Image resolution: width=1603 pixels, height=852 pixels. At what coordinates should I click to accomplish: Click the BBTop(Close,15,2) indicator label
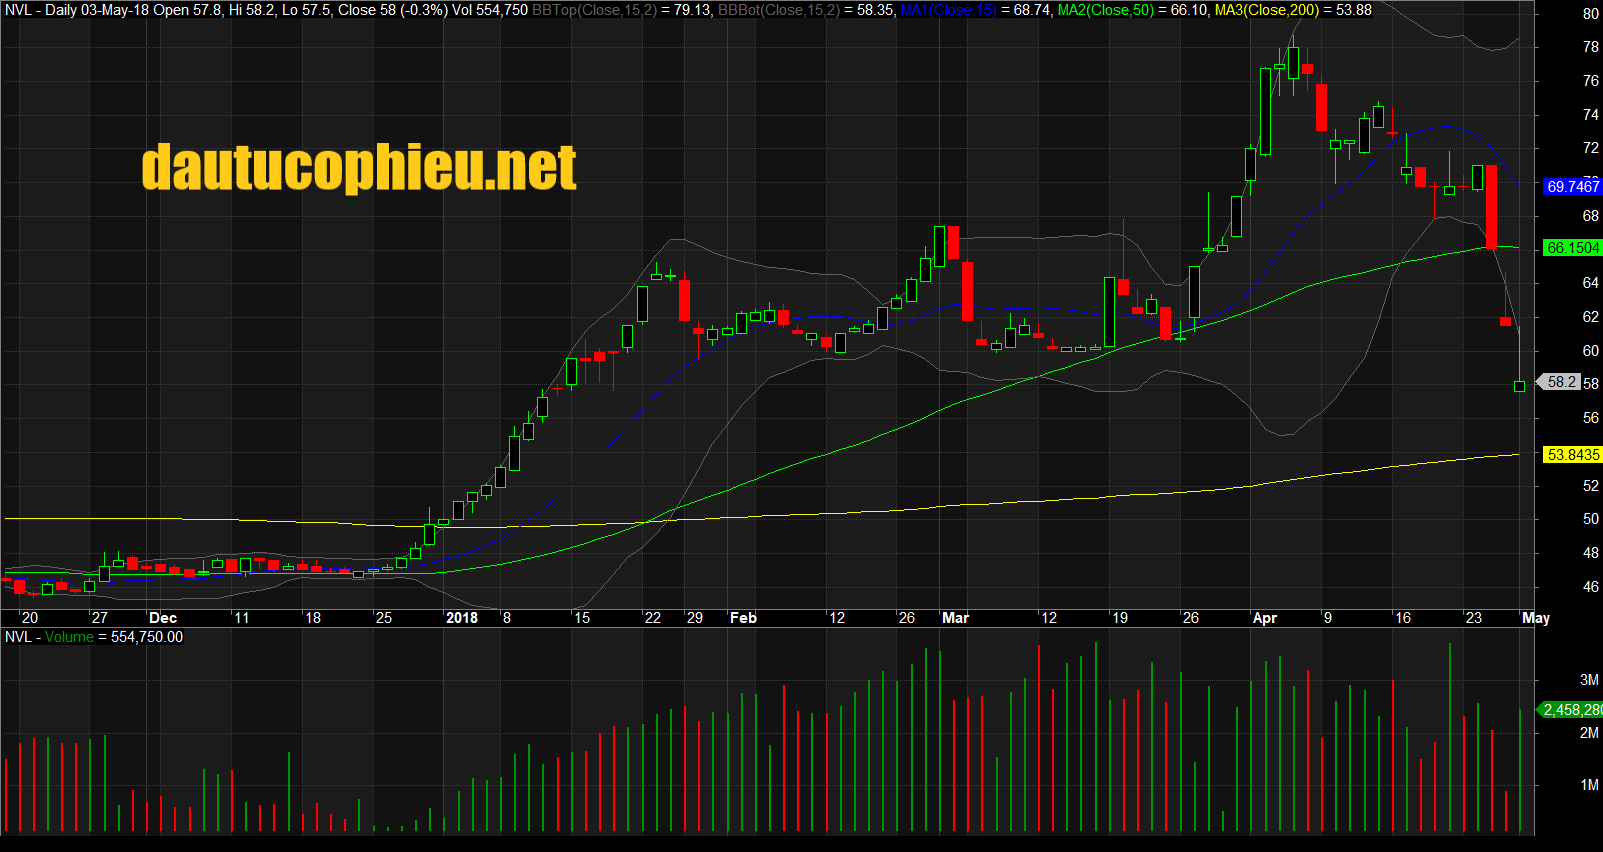click(x=594, y=10)
